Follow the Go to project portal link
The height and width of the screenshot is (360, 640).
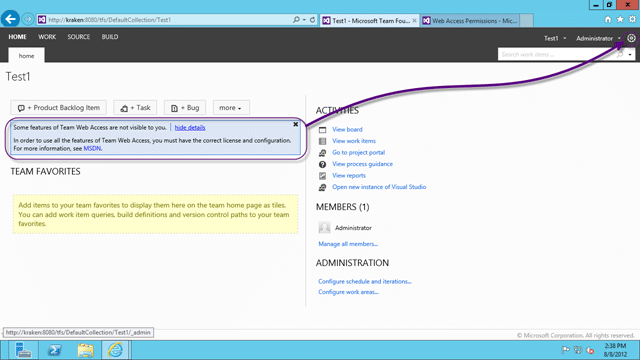click(x=358, y=152)
